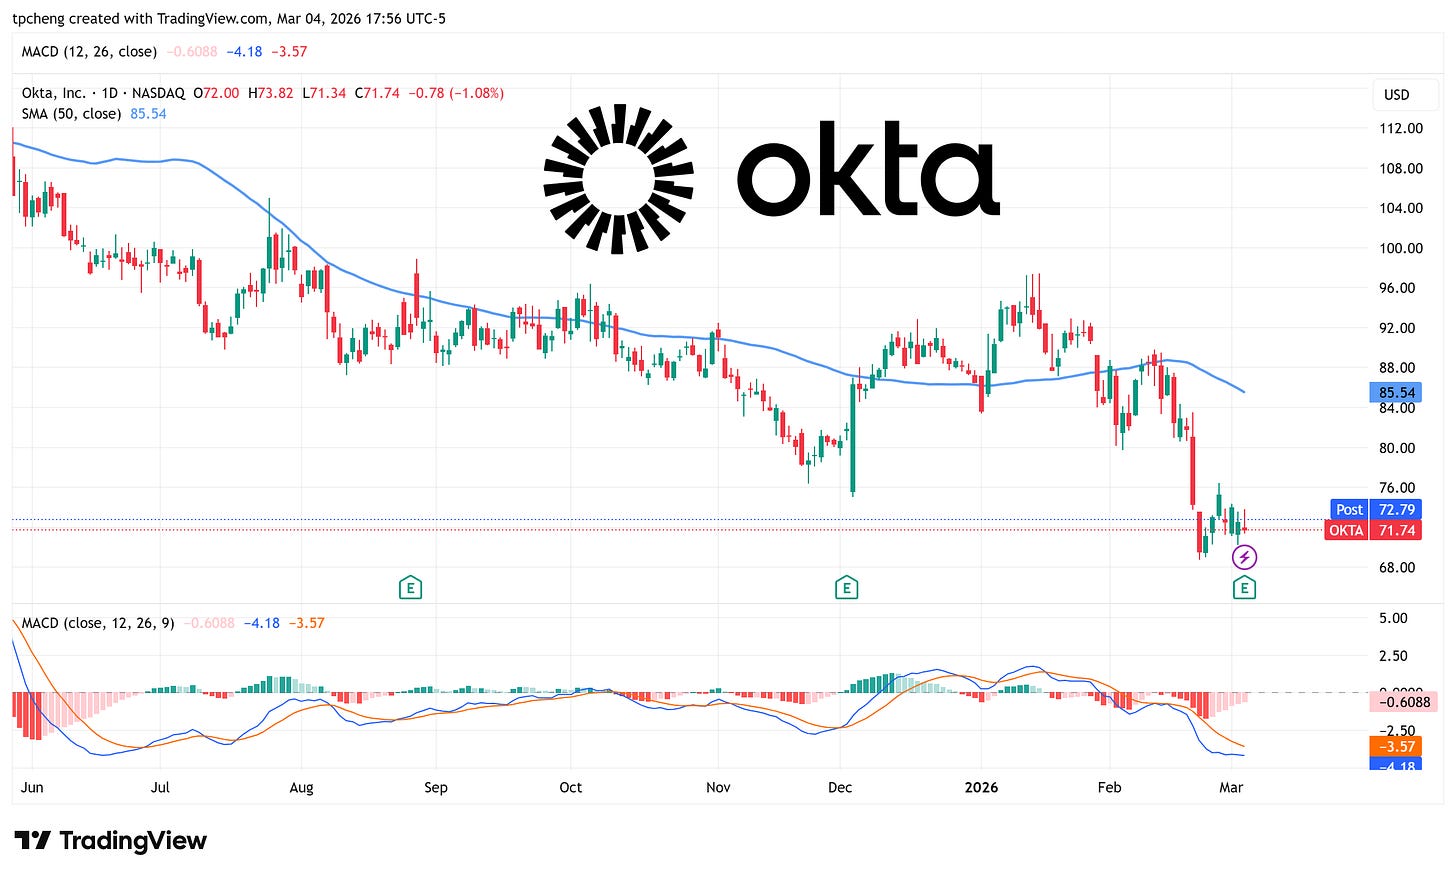The image size is (1456, 877).
Task: Click the purple lightning bolt event icon
Action: click(1244, 557)
